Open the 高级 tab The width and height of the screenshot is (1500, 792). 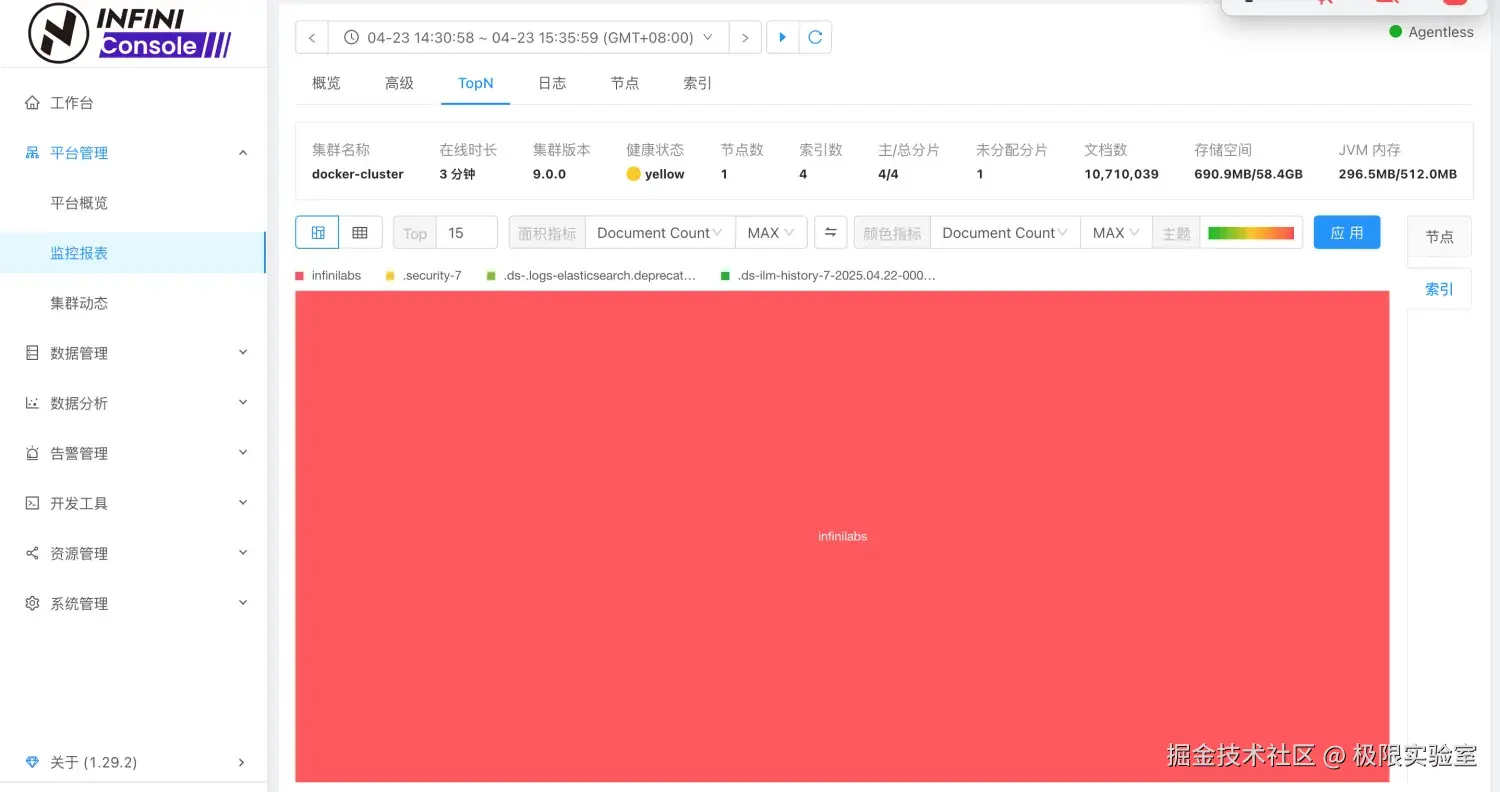pos(399,83)
